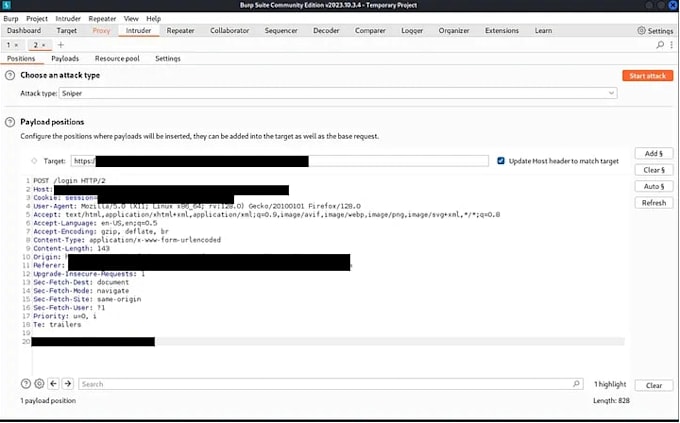
Task: Open the Collaborator tab
Action: (229, 30)
